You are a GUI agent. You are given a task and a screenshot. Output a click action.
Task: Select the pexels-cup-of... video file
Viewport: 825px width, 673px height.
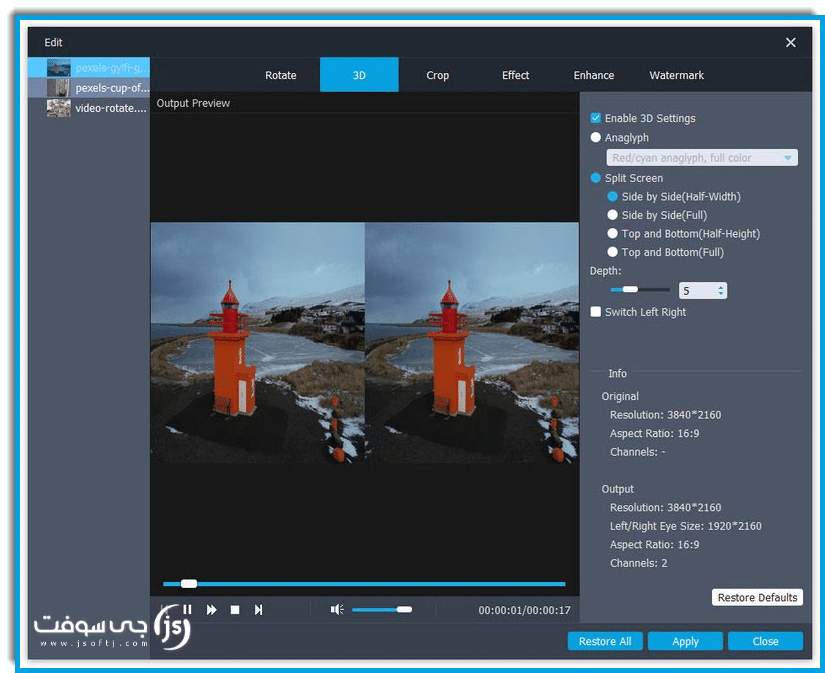pos(89,88)
